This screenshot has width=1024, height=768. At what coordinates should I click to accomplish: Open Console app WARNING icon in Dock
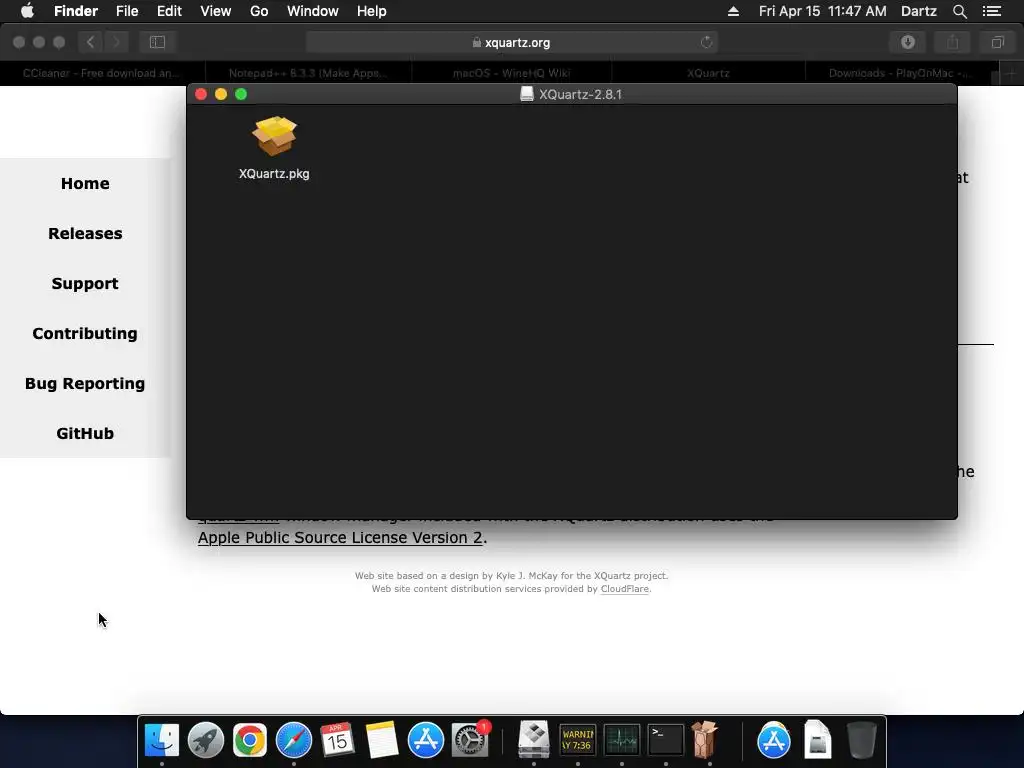[578, 740]
